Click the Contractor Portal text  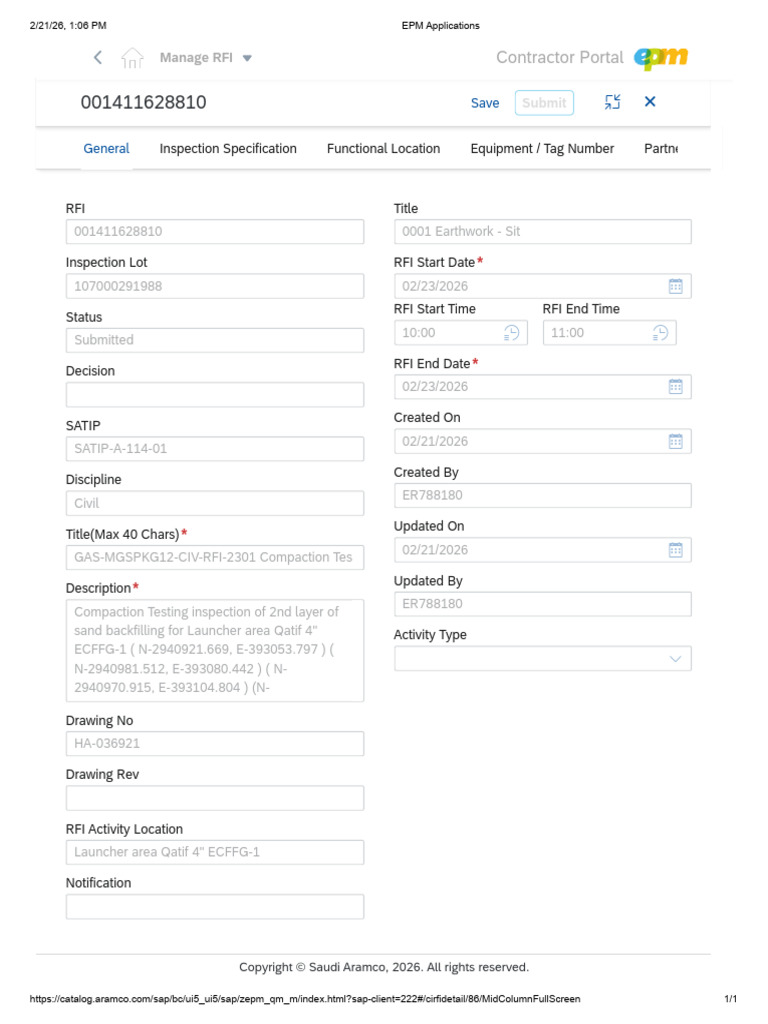pyautogui.click(x=560, y=57)
